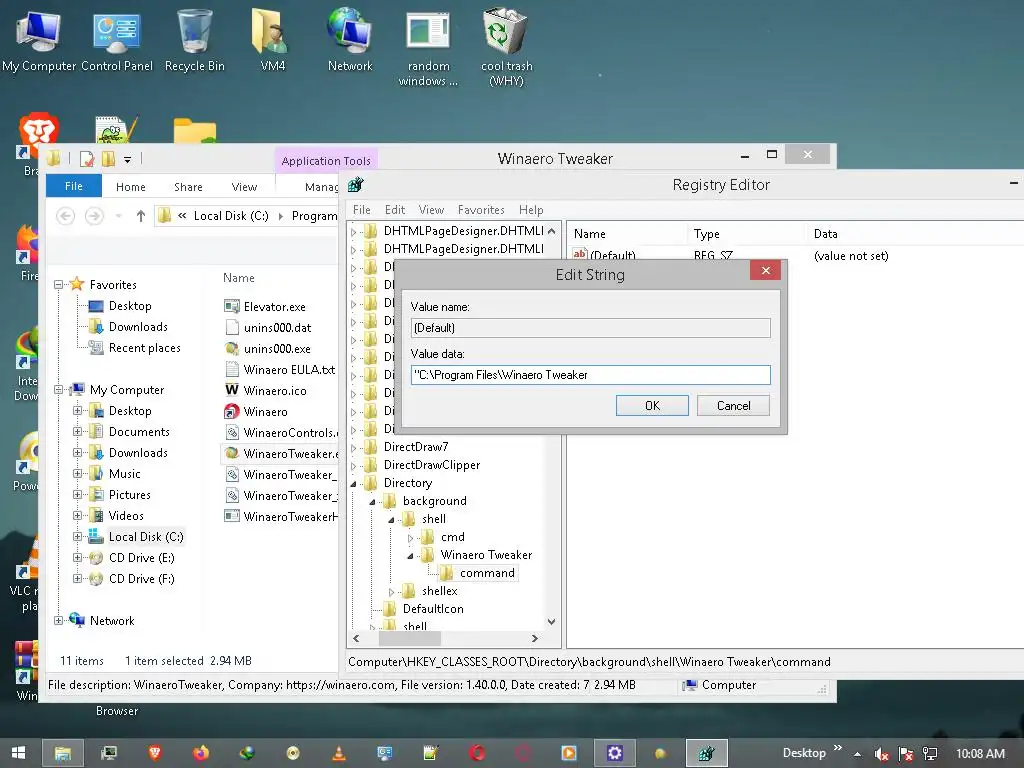Open the cool trash (WHY) icon
Viewport: 1024px width, 768px height.
506,47
